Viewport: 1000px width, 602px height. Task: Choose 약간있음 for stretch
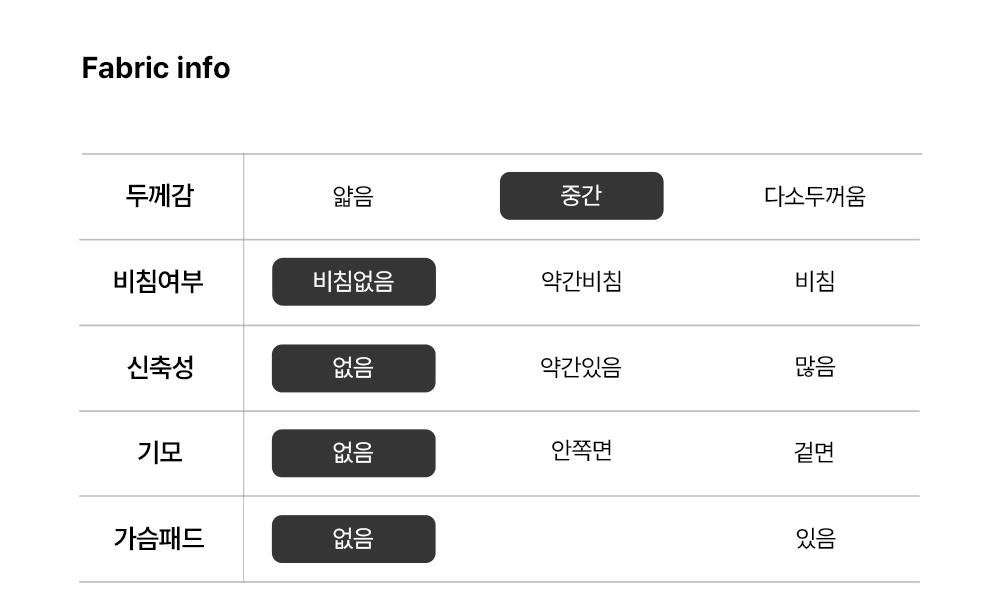pos(581,368)
